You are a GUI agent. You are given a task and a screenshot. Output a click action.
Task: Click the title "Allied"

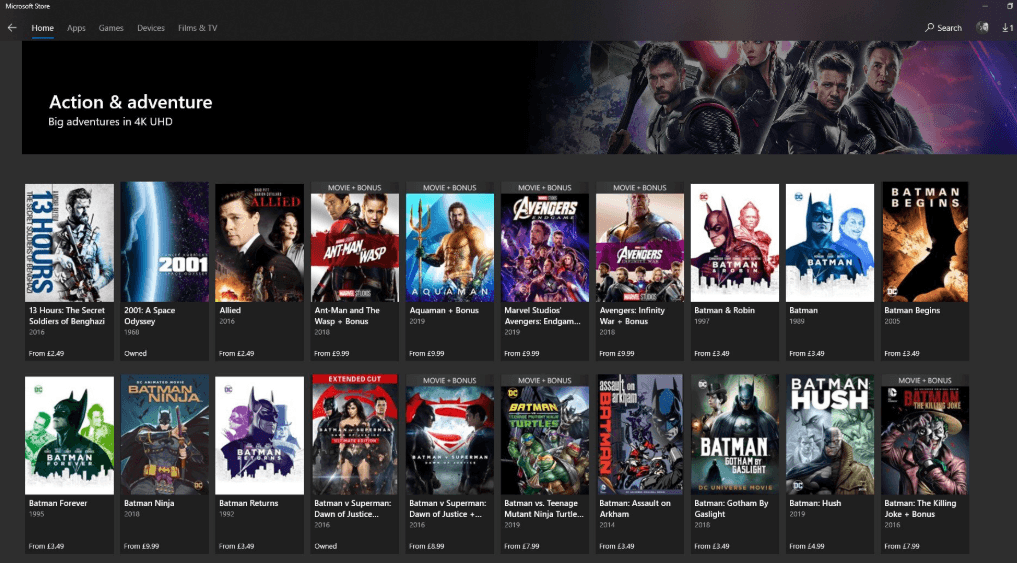230,310
